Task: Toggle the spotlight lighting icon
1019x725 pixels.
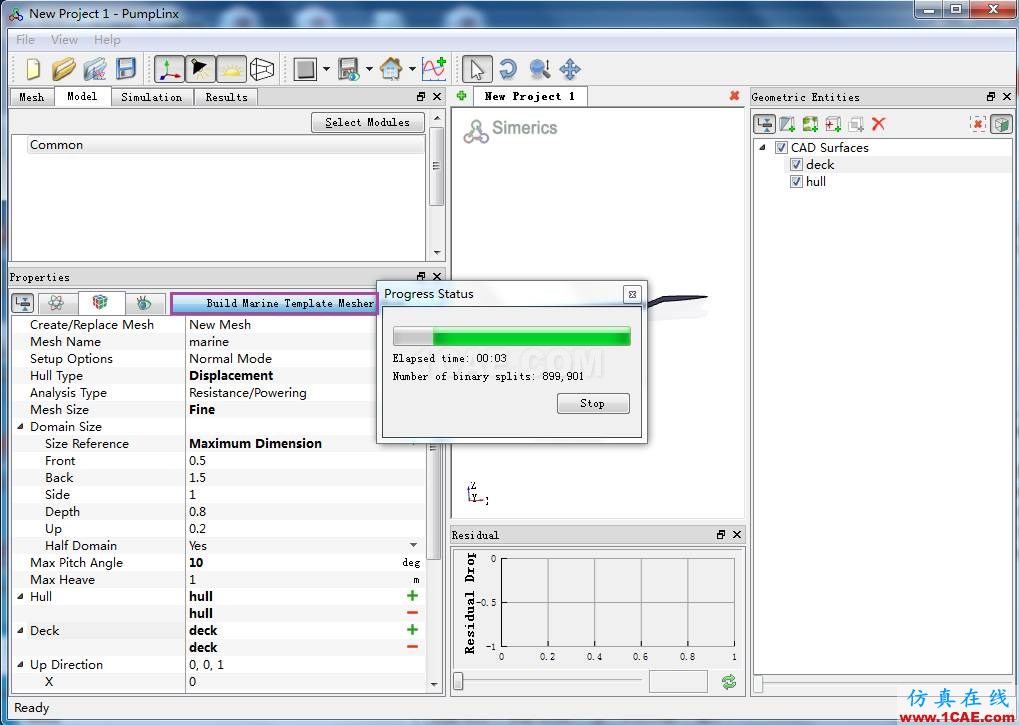Action: tap(200, 69)
